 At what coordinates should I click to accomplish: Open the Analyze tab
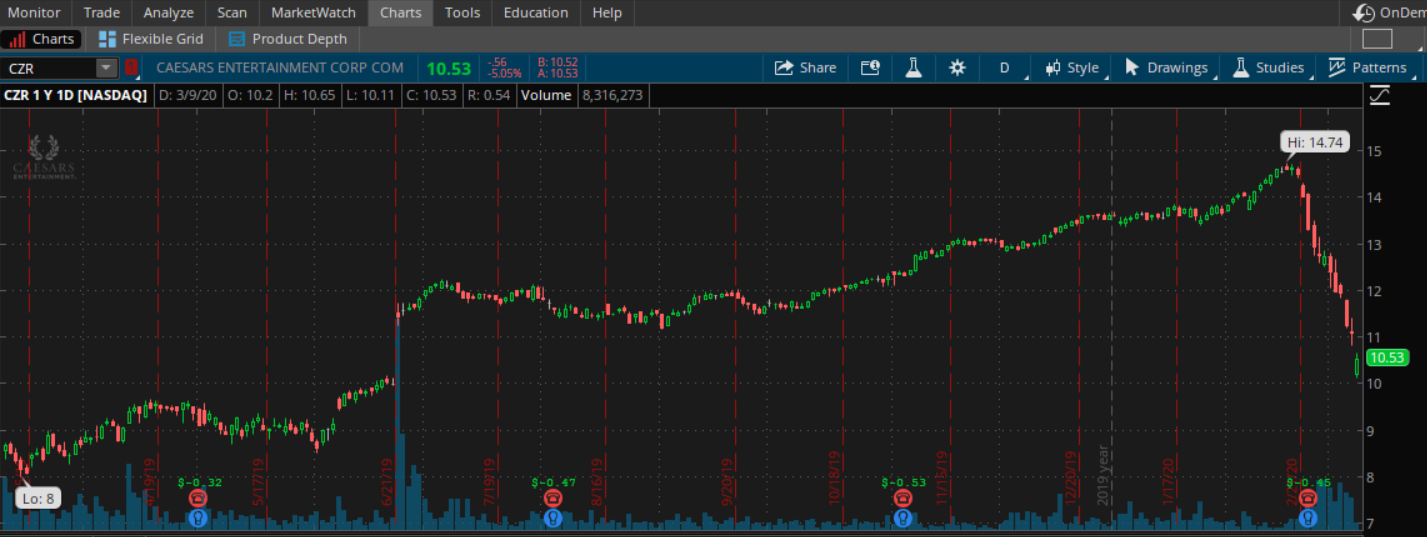tap(168, 13)
